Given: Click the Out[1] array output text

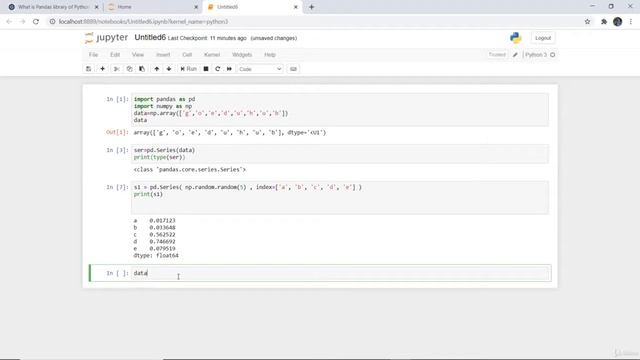Looking at the screenshot, I should (x=230, y=133).
